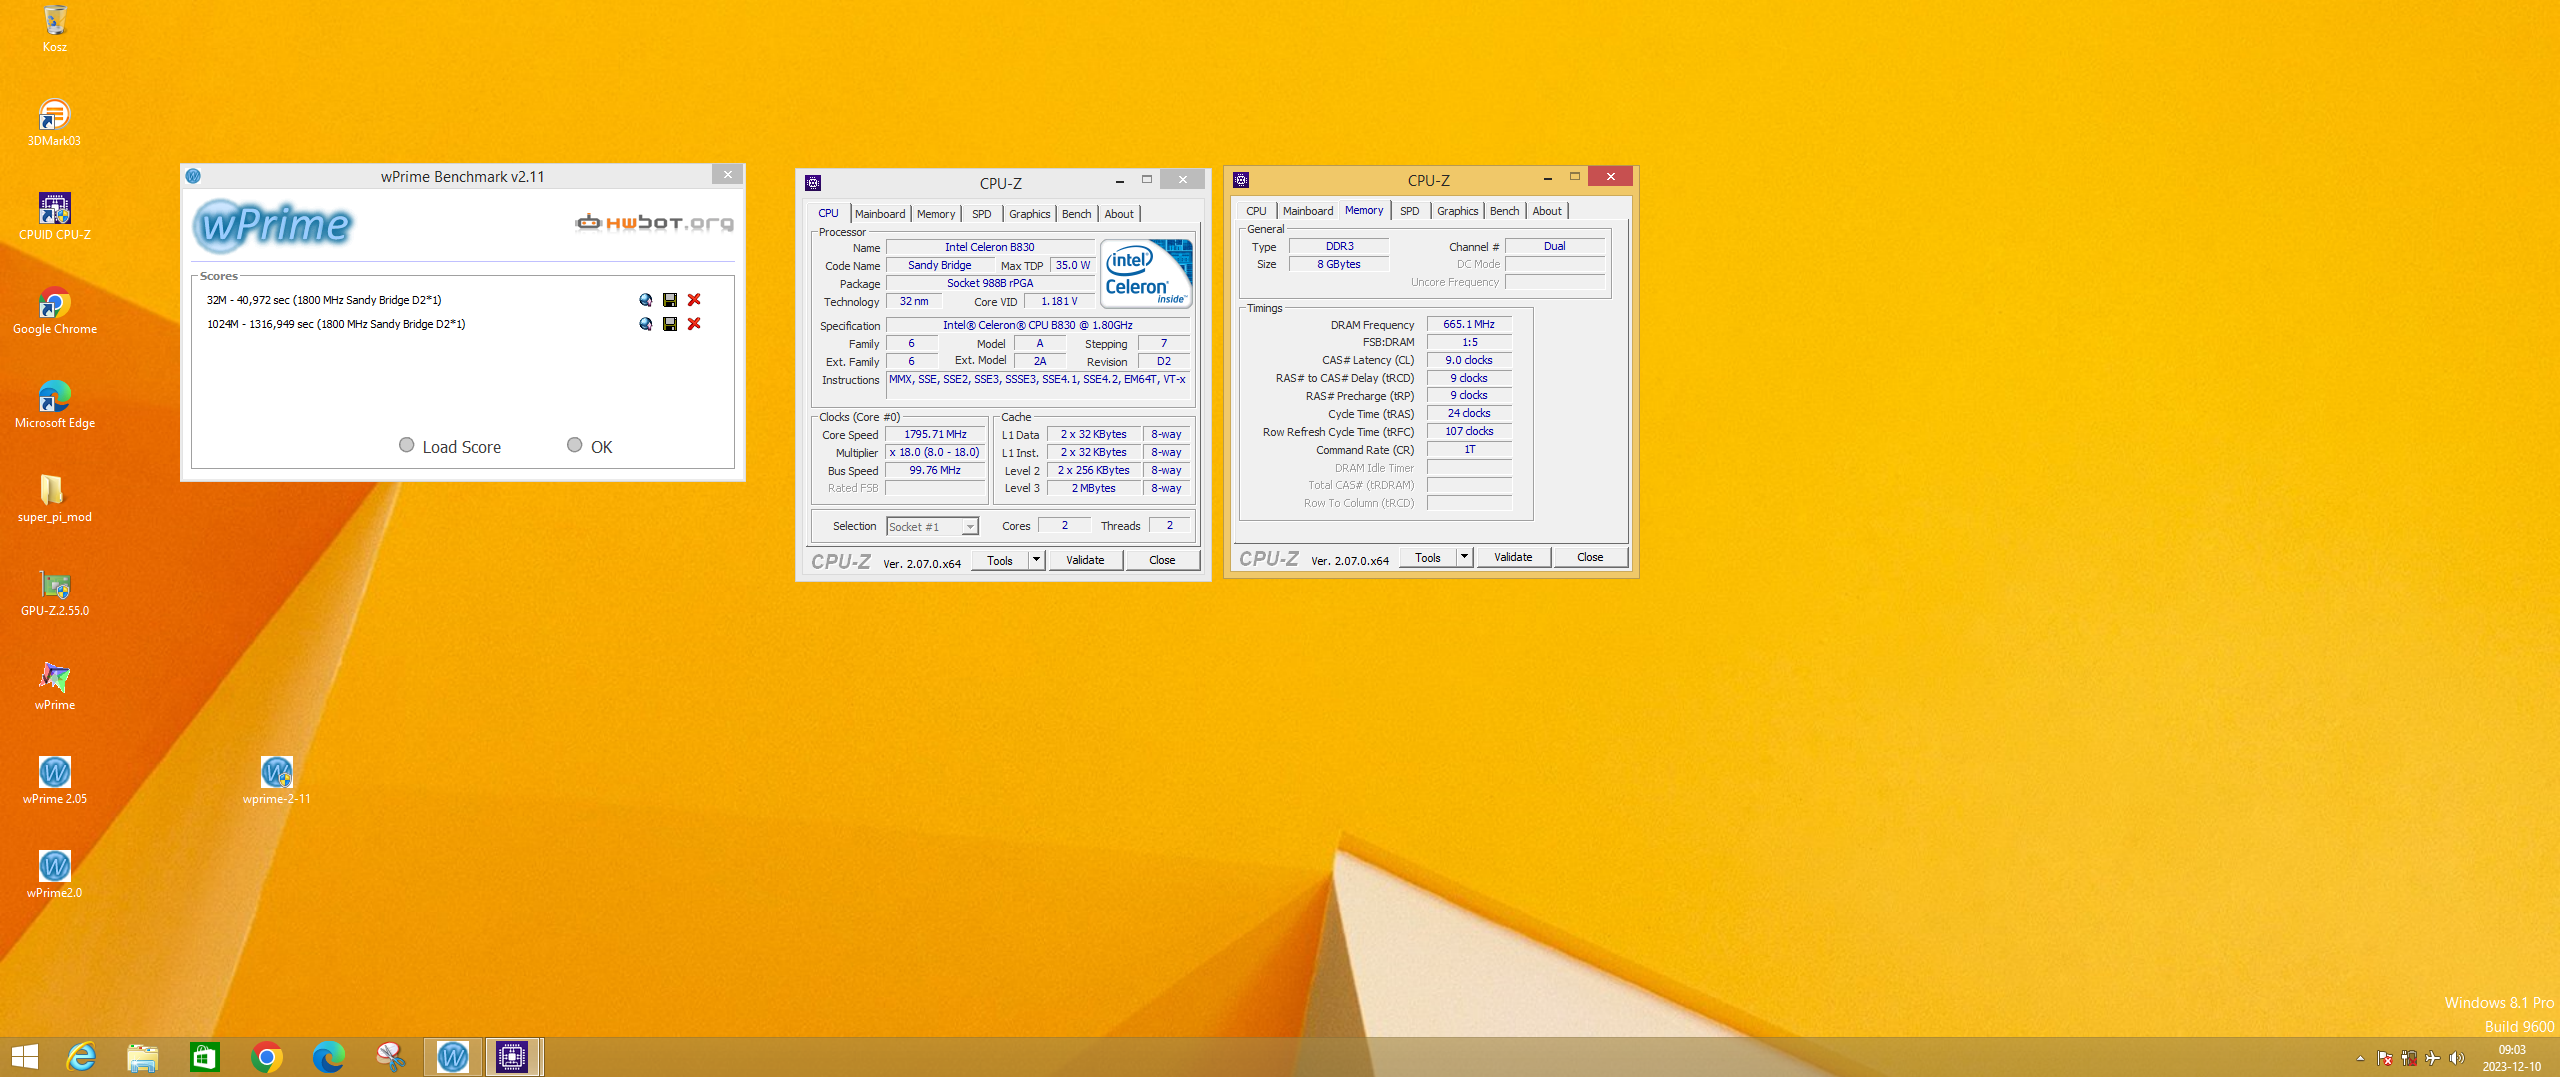Open Internet Explorer from the taskbar

tap(81, 1057)
